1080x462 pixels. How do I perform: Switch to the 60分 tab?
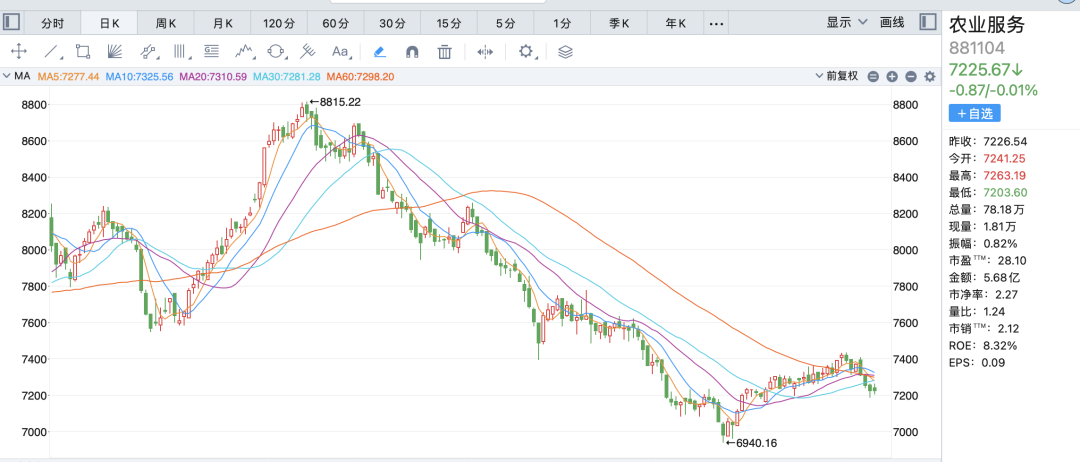click(x=336, y=22)
